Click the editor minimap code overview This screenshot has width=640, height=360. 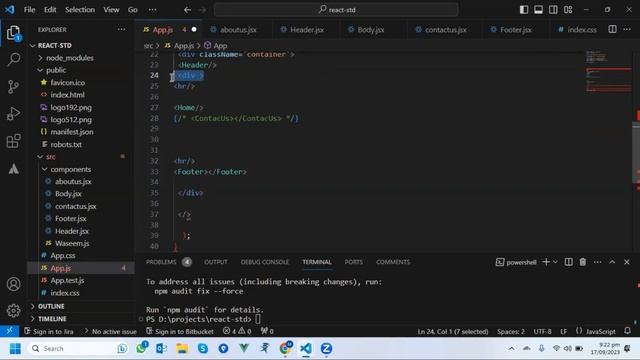tap(608, 71)
